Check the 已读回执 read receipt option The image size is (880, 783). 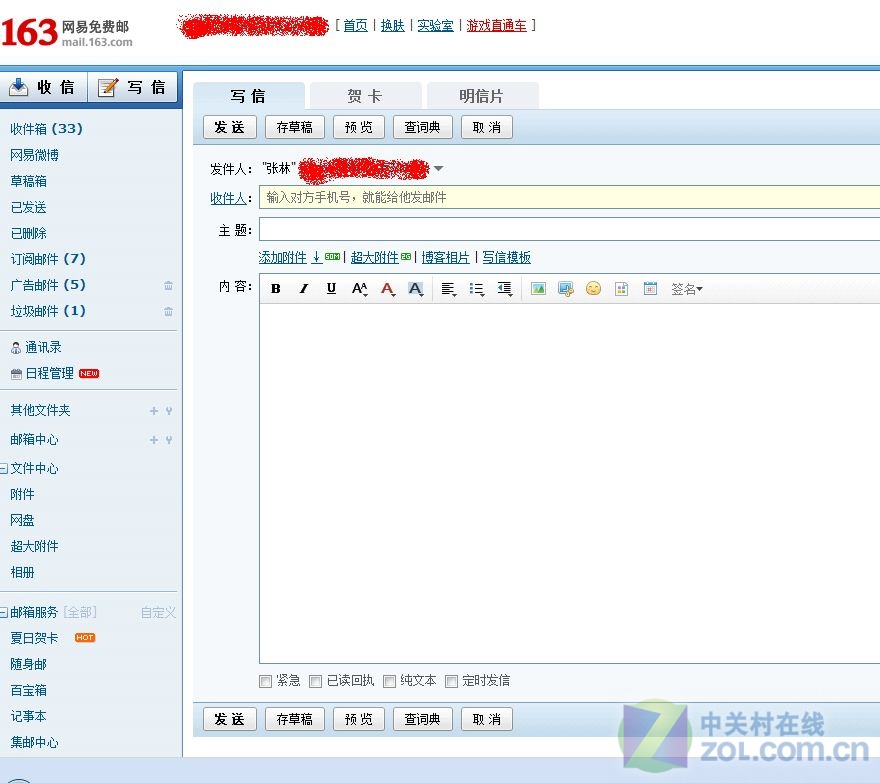coord(316,680)
